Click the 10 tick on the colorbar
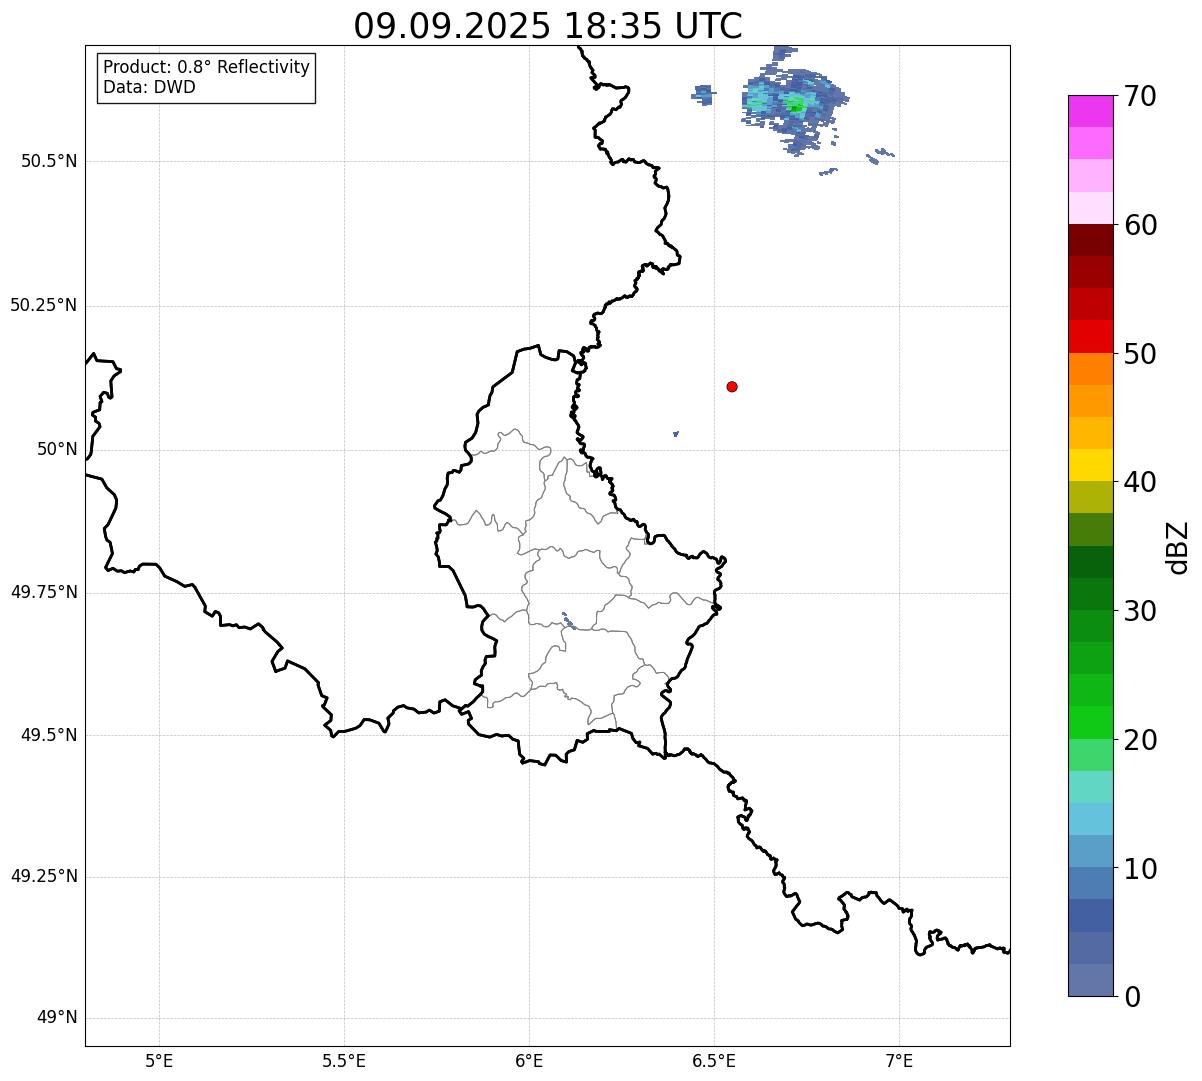The height and width of the screenshot is (1081, 1202). (x=1140, y=869)
